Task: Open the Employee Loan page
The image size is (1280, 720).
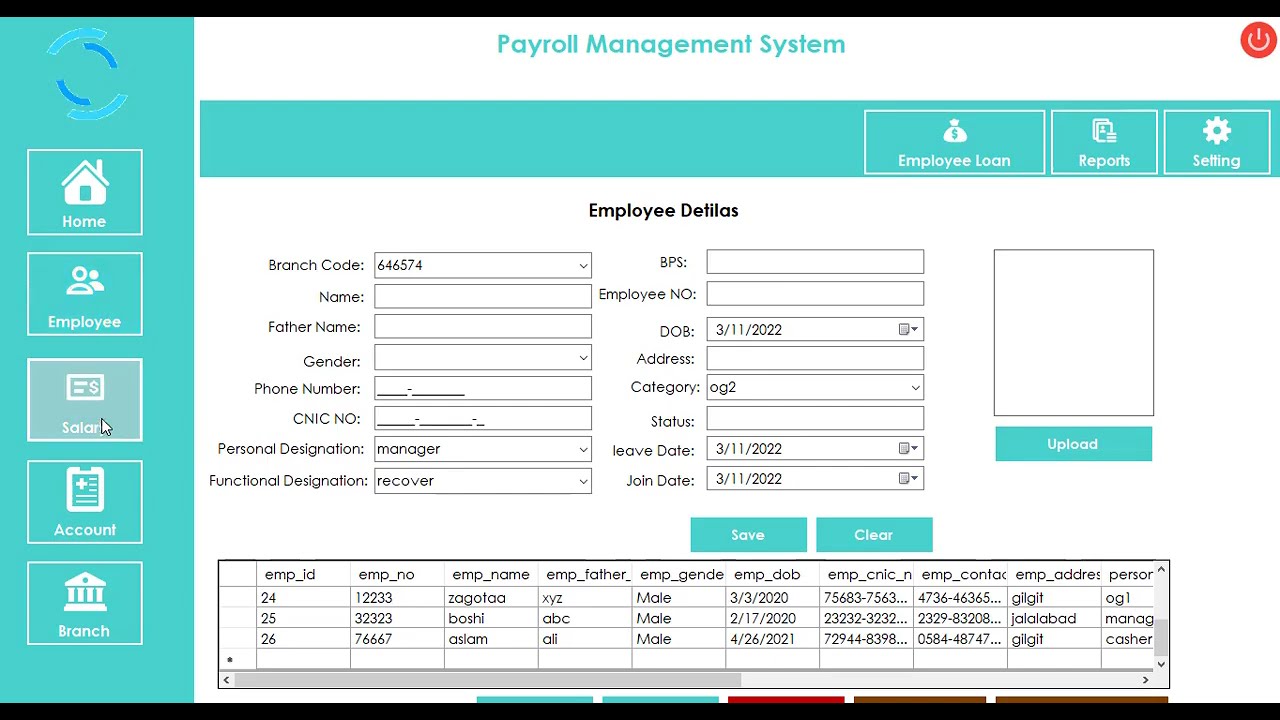Action: coord(954,142)
